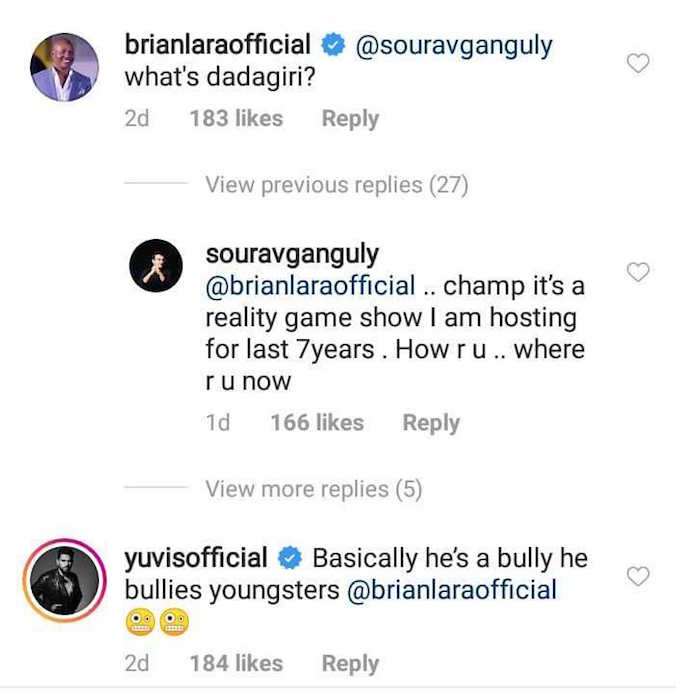Reply to yuvisofficial's bully comment

point(350,664)
